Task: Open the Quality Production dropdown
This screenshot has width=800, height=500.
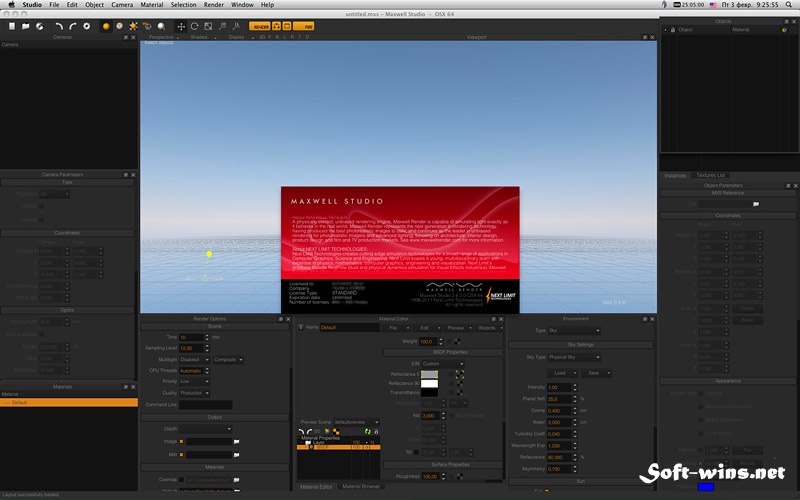Action: 194,393
